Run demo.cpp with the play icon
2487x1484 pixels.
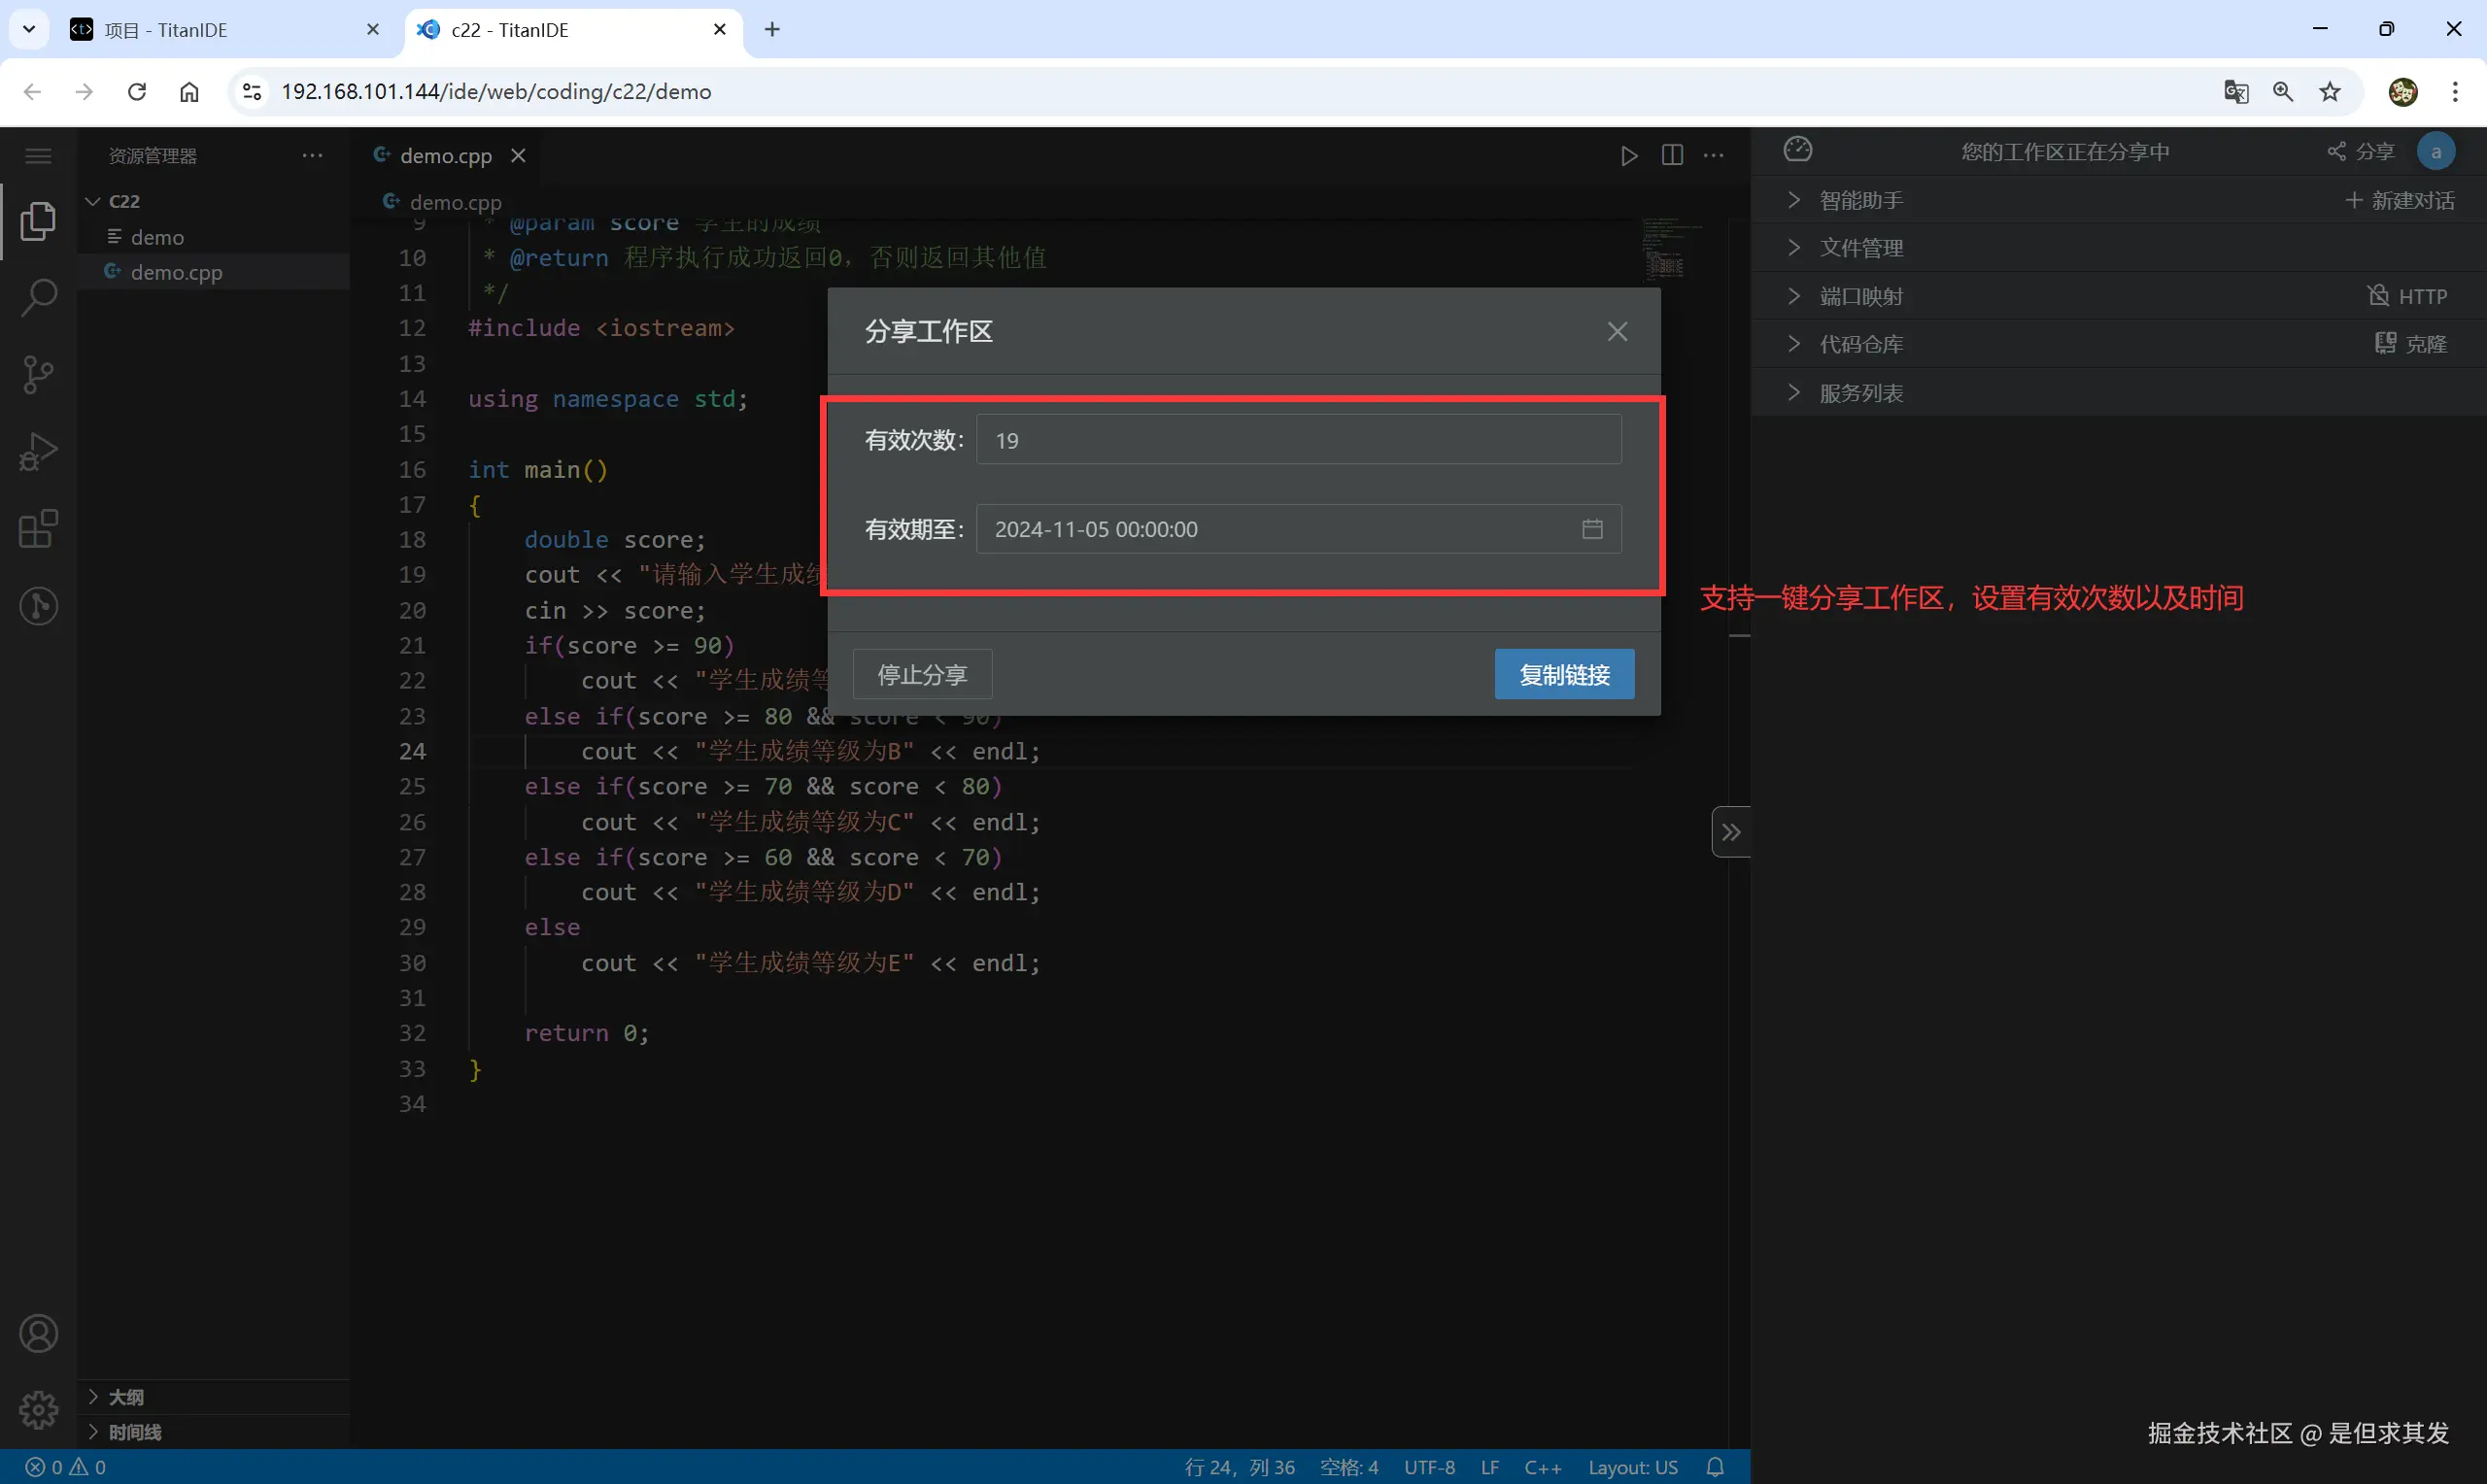click(1629, 156)
